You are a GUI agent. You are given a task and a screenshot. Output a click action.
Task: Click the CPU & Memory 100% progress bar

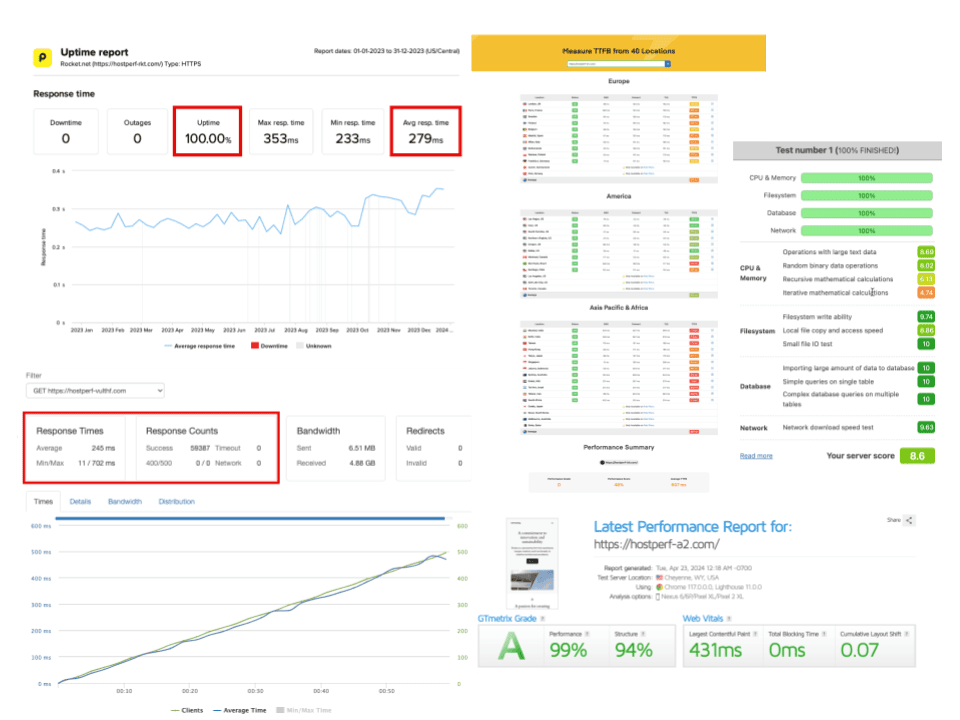[x=866, y=178]
